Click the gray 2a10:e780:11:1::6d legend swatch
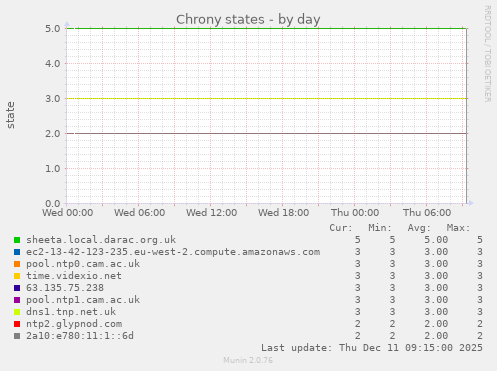This screenshot has width=497, height=371. 17,336
